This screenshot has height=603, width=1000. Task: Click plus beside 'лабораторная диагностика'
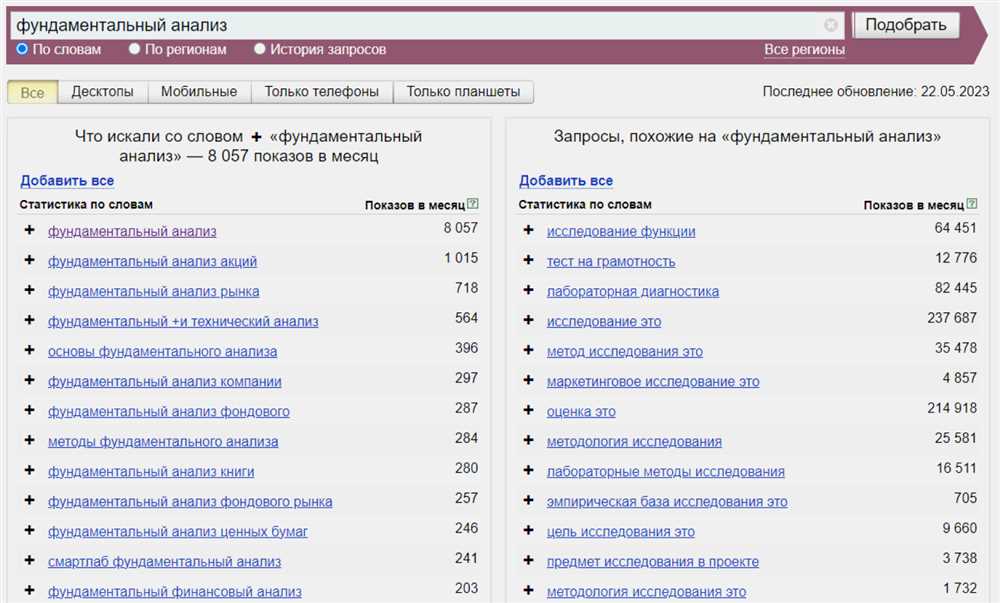[x=528, y=290]
